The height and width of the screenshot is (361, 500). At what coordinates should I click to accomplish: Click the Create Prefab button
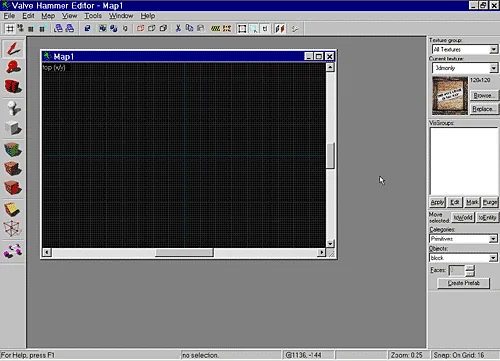tap(463, 283)
